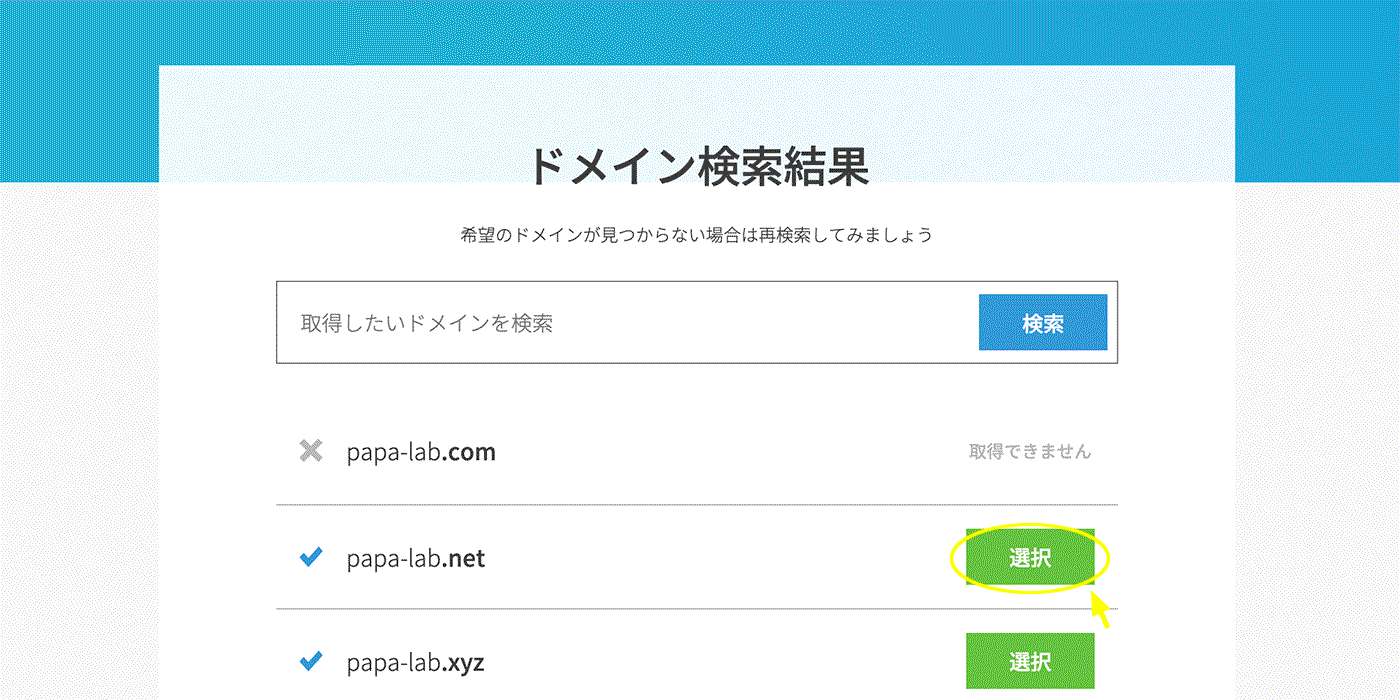Select the papa-lab.com domain name text
Image resolution: width=1400 pixels, height=700 pixels.
pos(420,452)
